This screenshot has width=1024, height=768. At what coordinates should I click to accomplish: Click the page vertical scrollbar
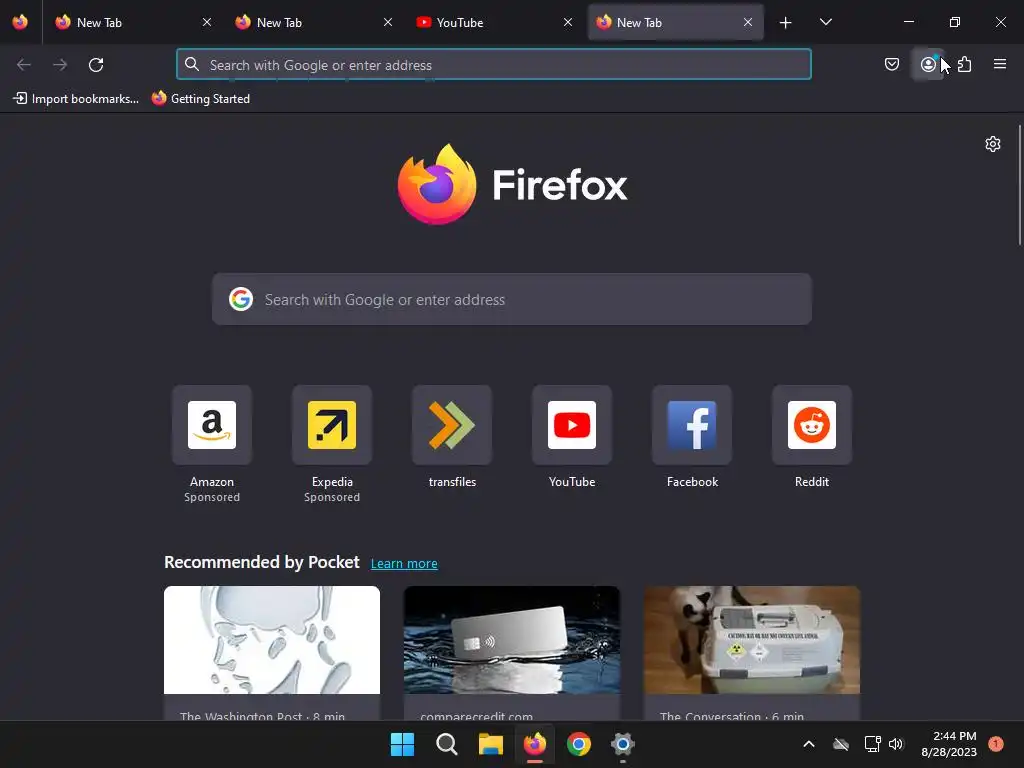1019,185
